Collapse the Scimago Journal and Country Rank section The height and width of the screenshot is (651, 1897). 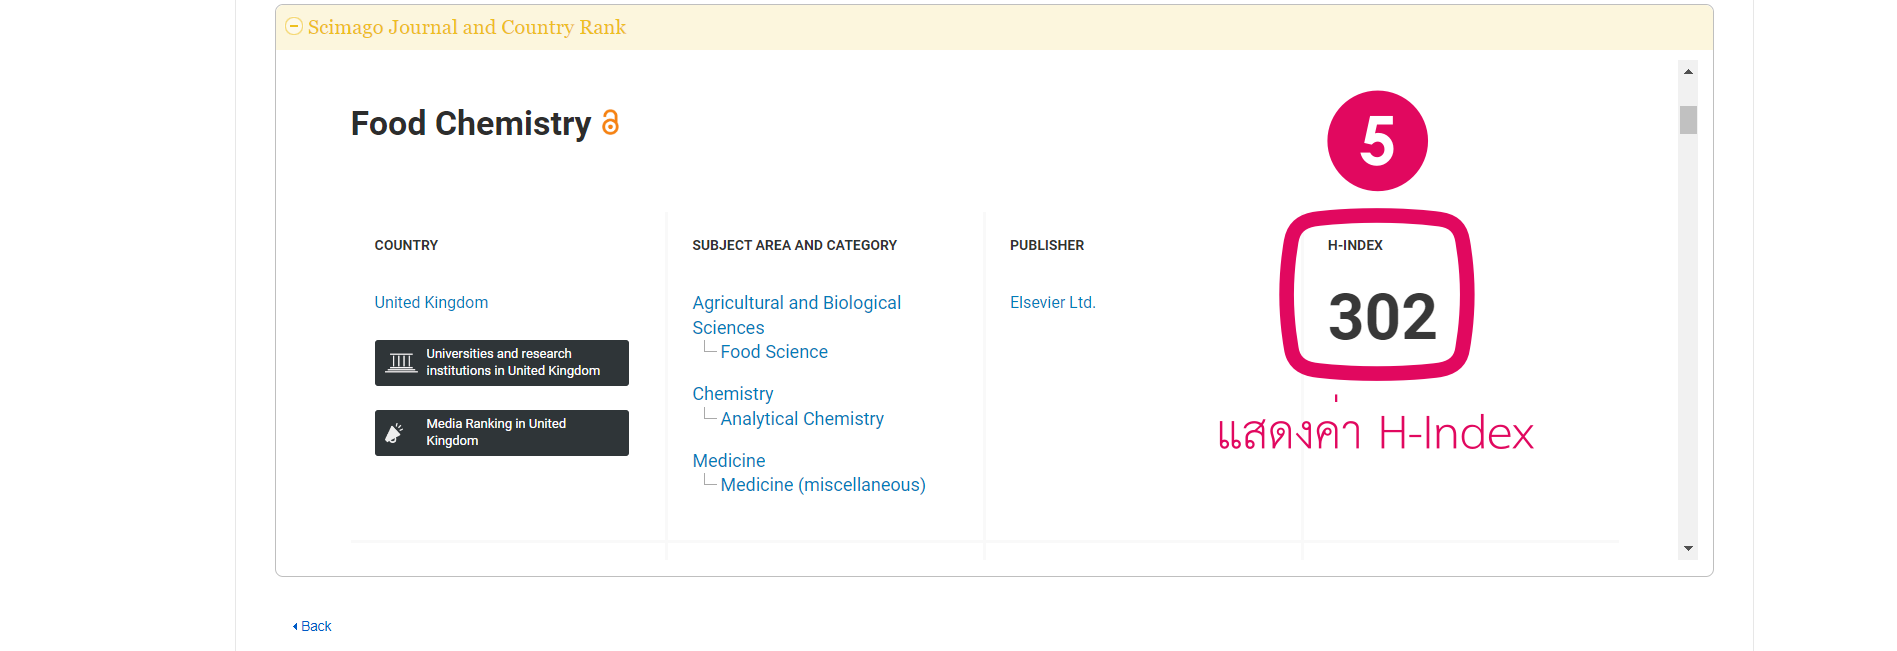click(294, 27)
